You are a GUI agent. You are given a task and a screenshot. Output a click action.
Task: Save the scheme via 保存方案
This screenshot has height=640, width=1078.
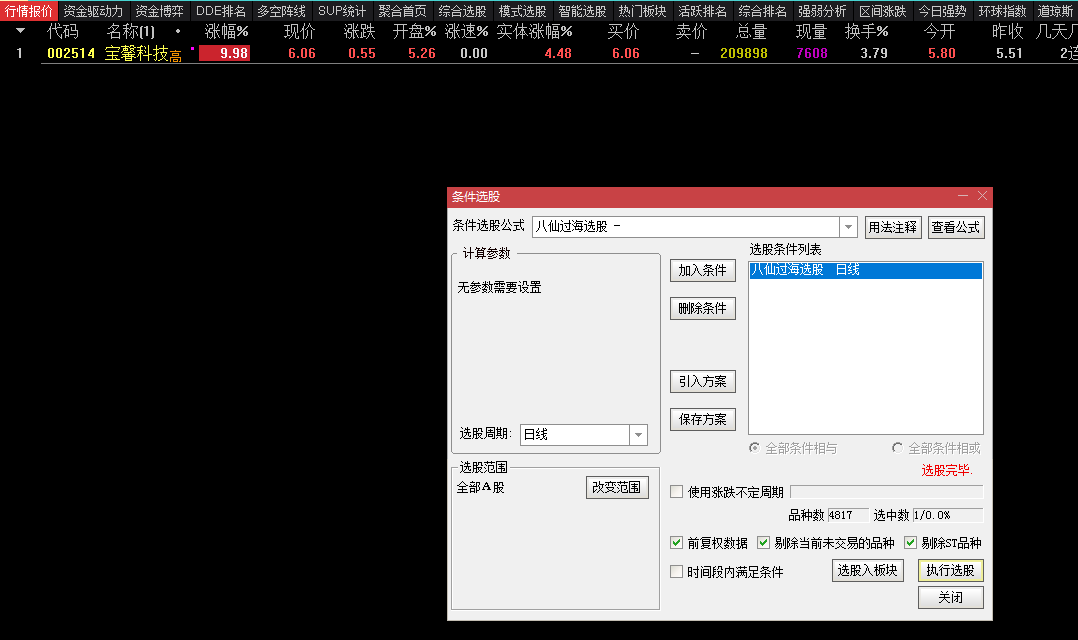(x=702, y=418)
